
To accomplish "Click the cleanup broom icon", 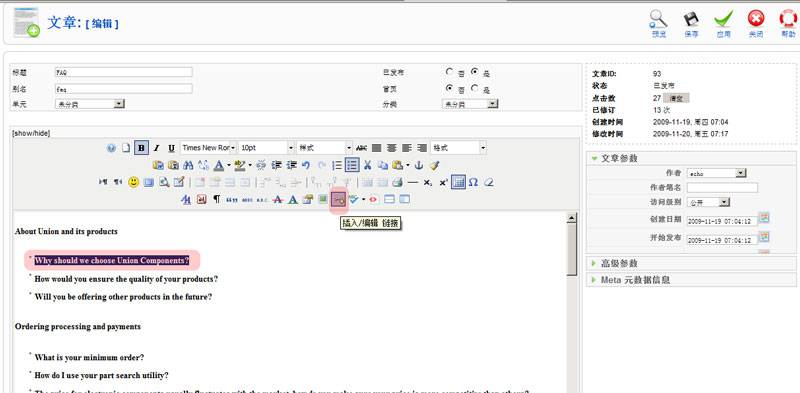I will (x=434, y=165).
